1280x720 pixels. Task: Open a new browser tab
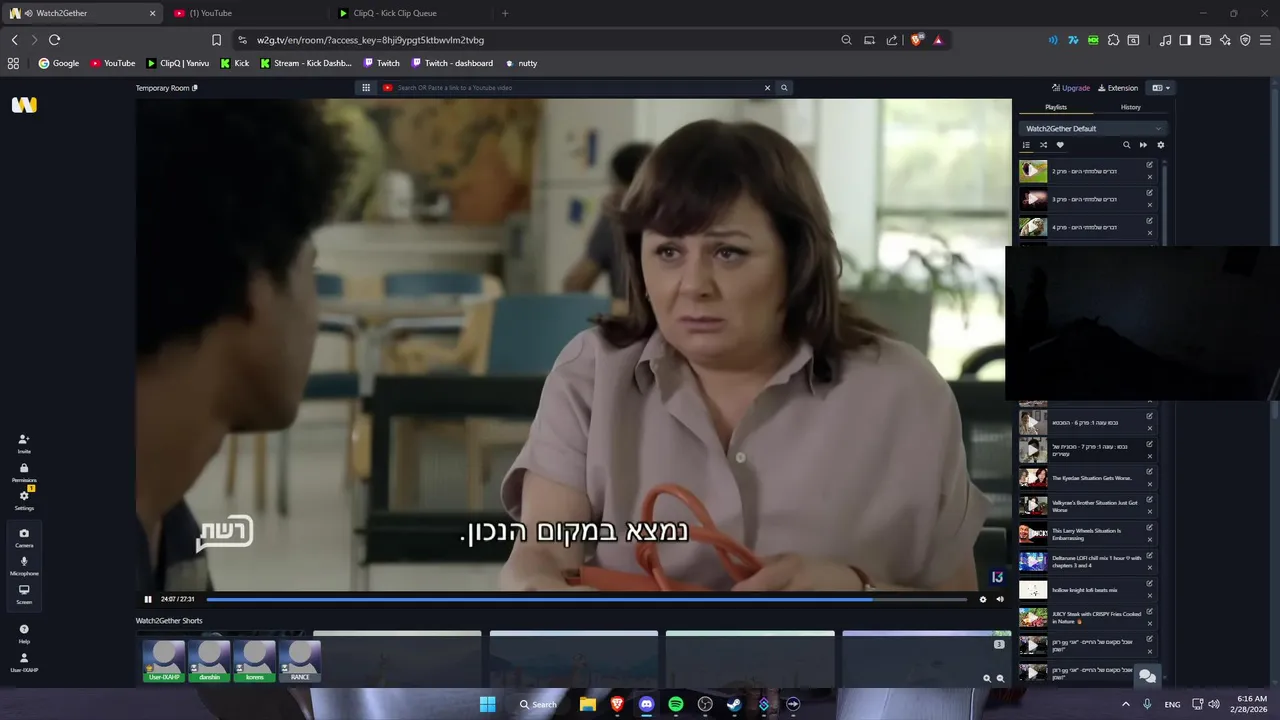tap(505, 13)
